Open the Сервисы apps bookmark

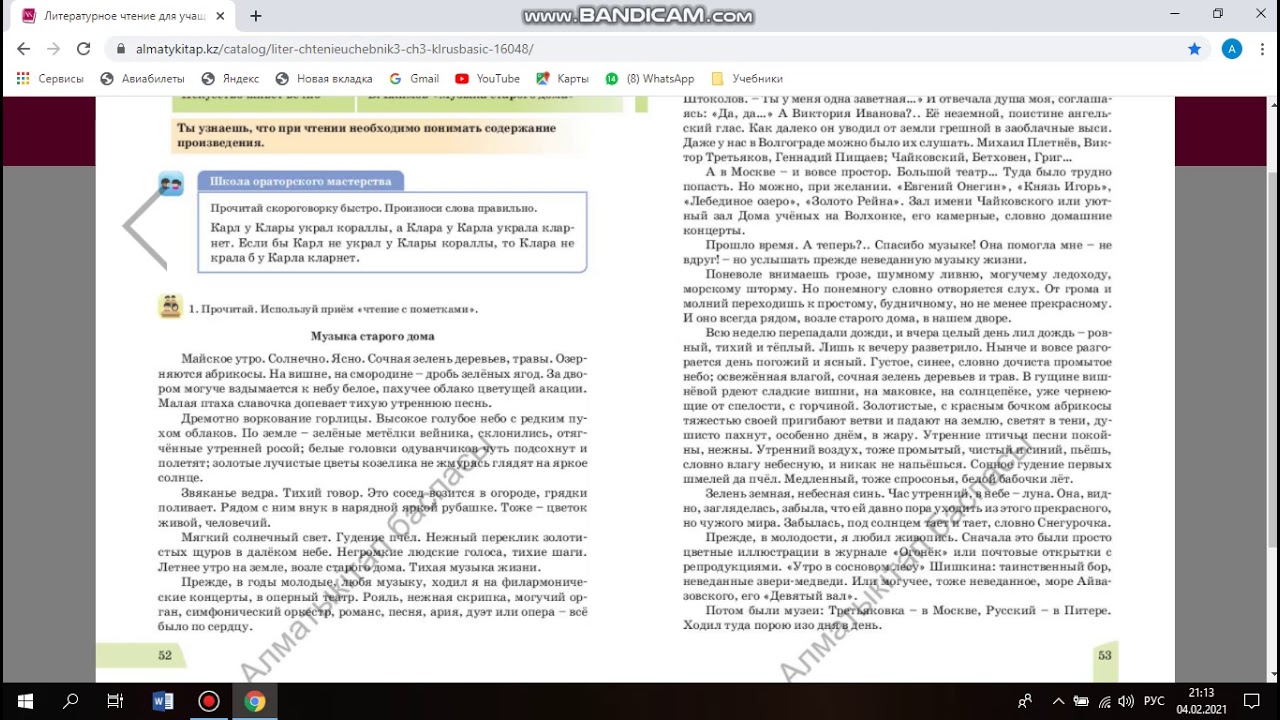(50, 79)
